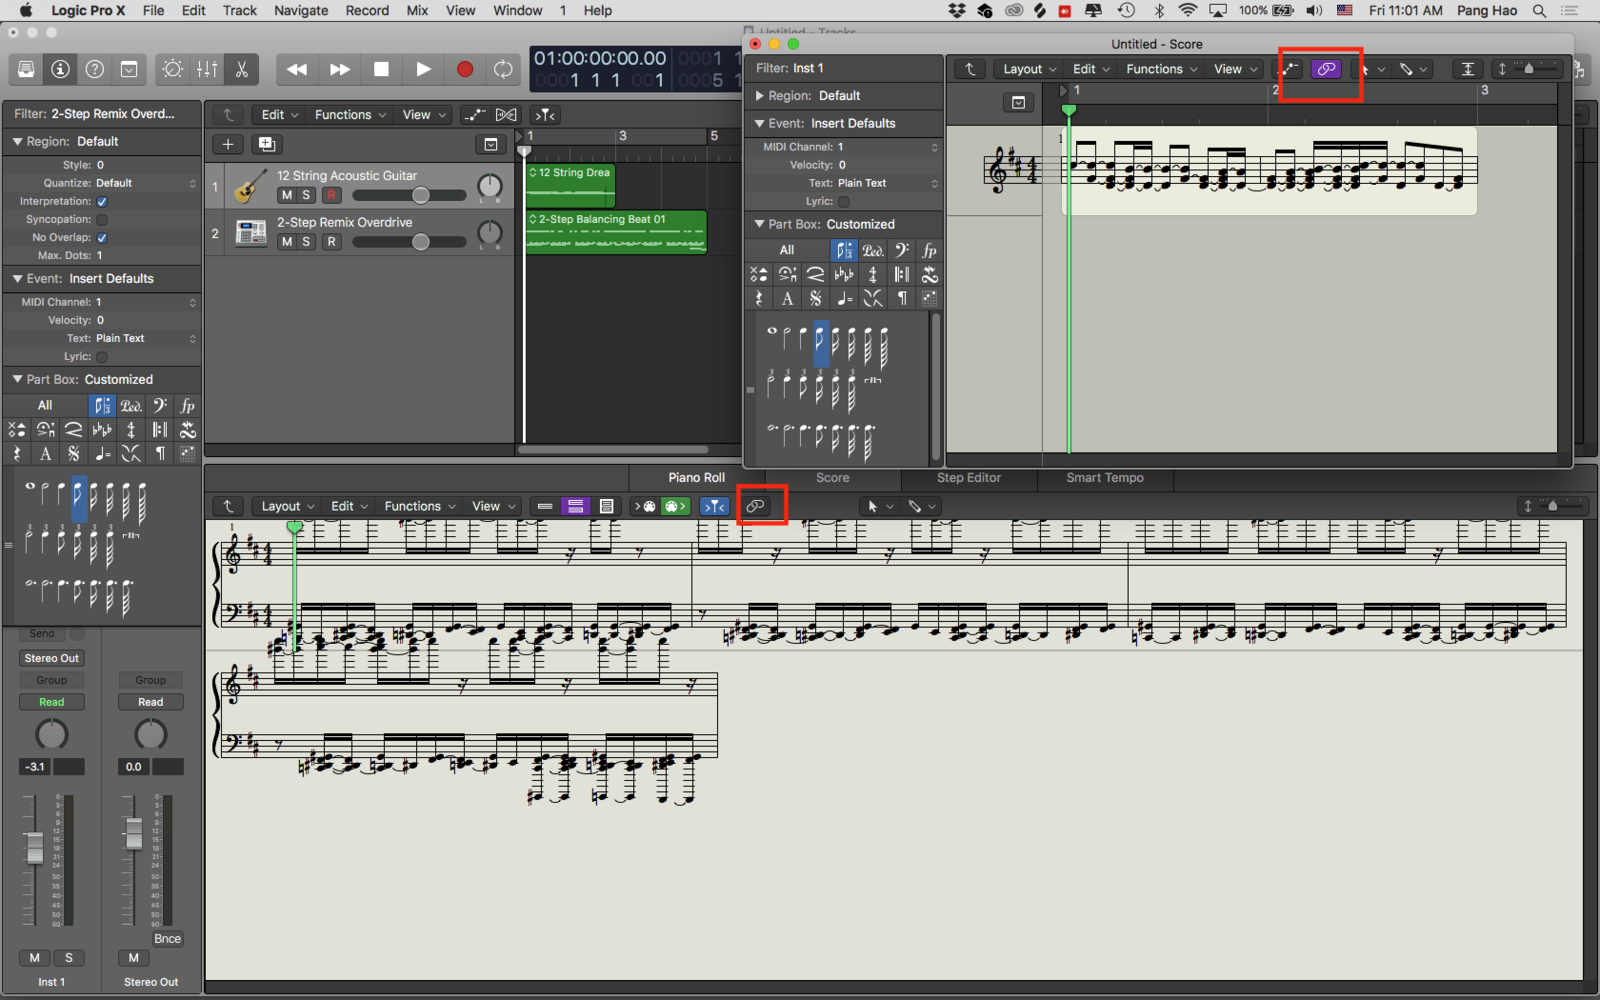Expand Region section in Score window

coord(760,96)
